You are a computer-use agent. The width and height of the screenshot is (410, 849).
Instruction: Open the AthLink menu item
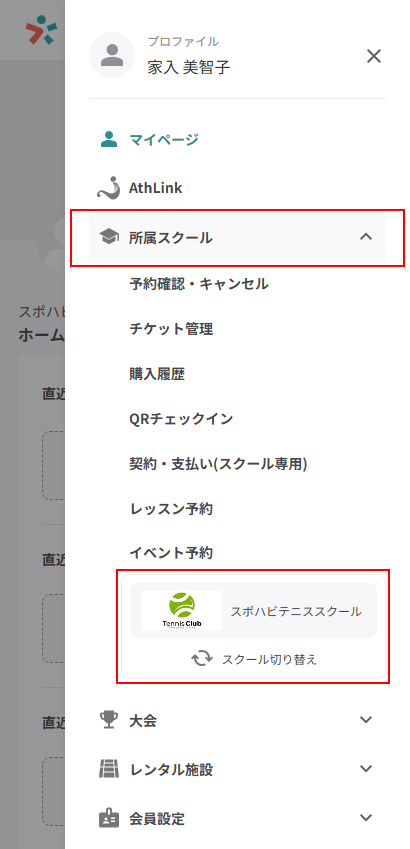pyautogui.click(x=155, y=188)
